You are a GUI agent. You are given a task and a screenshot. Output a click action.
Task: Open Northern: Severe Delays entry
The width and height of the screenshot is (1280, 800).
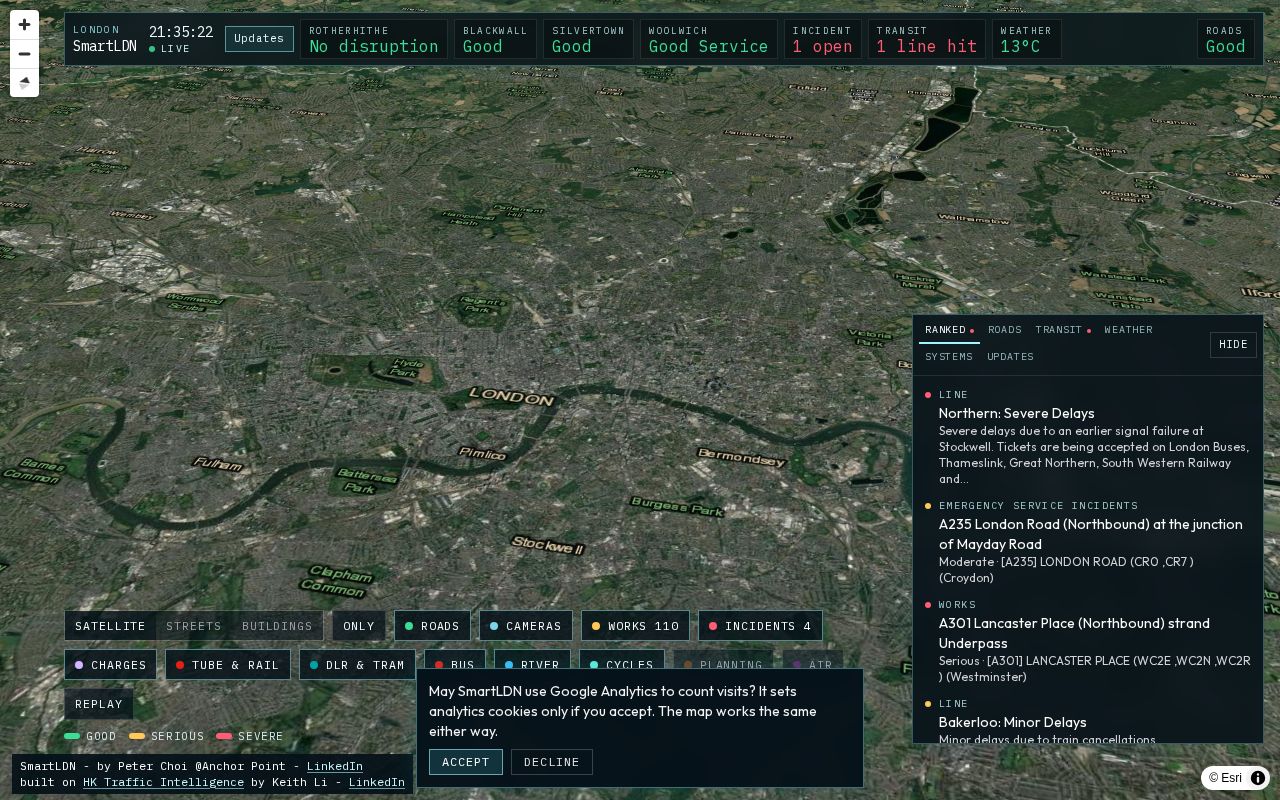click(x=1088, y=438)
